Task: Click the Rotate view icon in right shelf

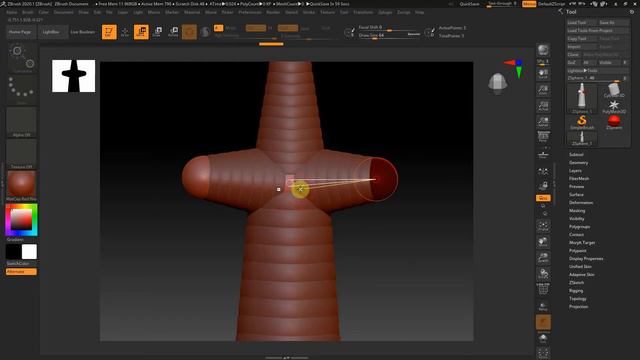Action: coord(543,274)
